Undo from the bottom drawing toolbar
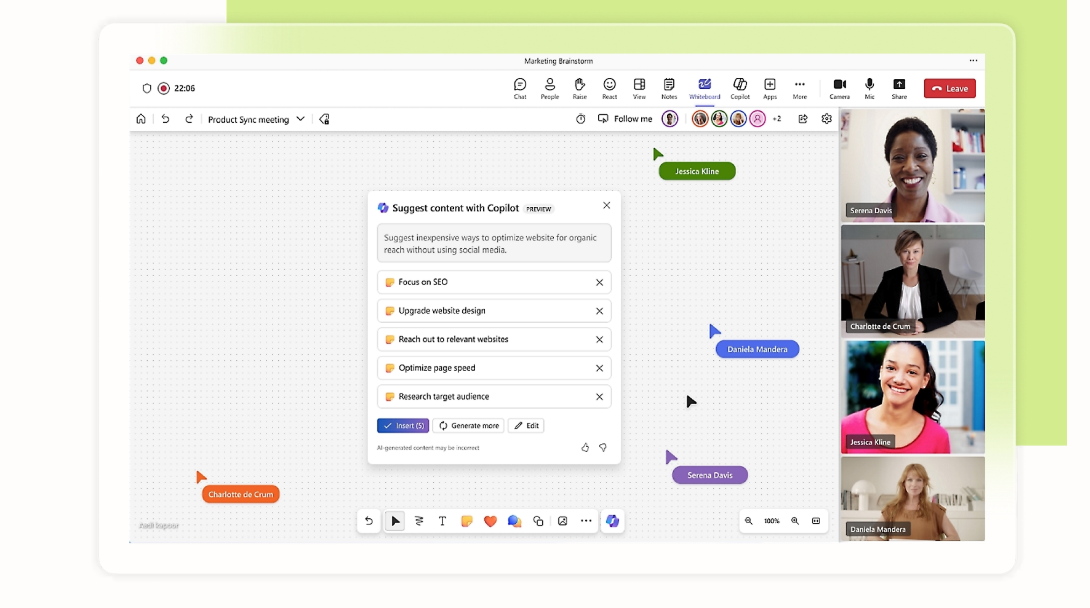Image resolution: width=1090 pixels, height=608 pixels. 369,521
